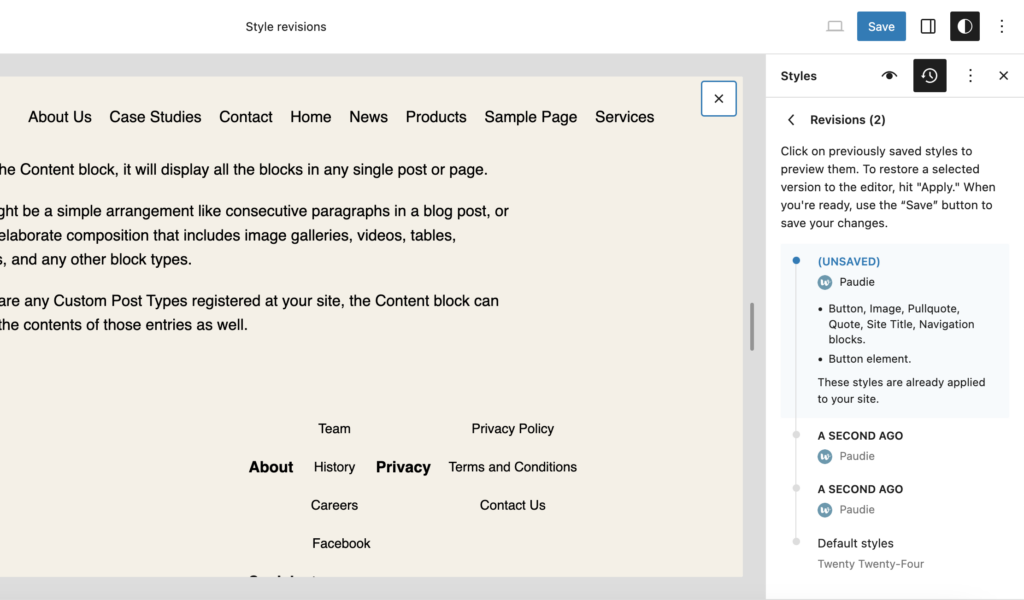1024x600 pixels.
Task: Open the Privacy Policy footer link
Action: pos(512,428)
